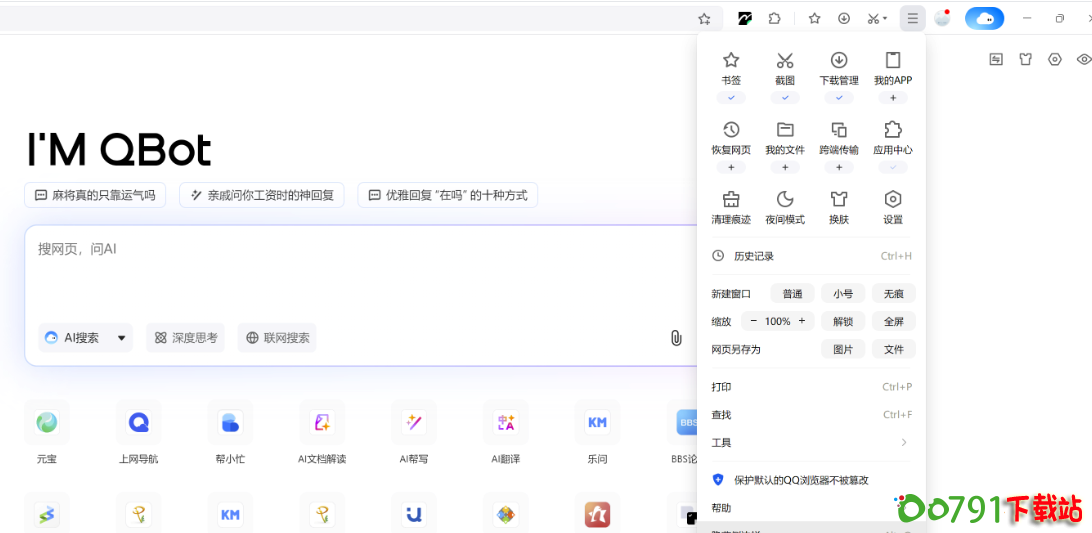
Task: Click the 全屏 fullscreen button
Action: 893,322
